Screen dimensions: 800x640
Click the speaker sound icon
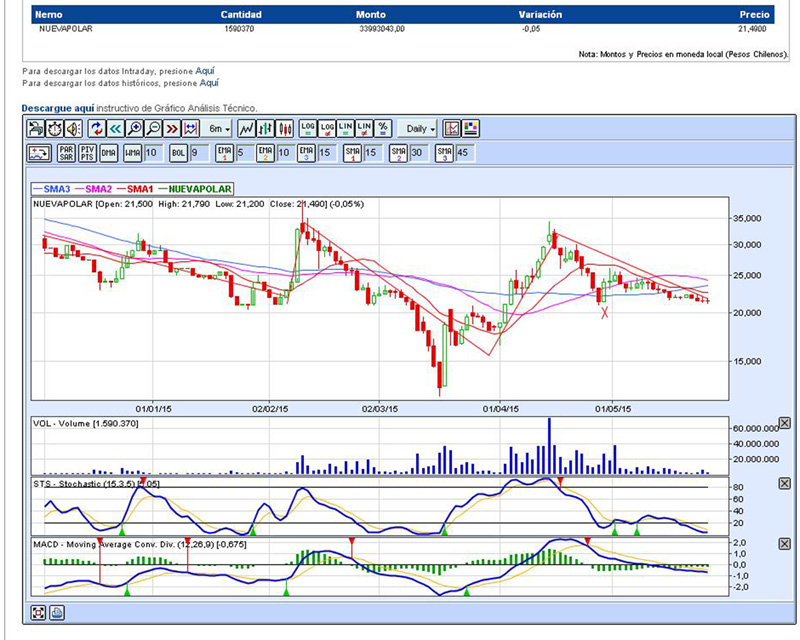pos(73,129)
